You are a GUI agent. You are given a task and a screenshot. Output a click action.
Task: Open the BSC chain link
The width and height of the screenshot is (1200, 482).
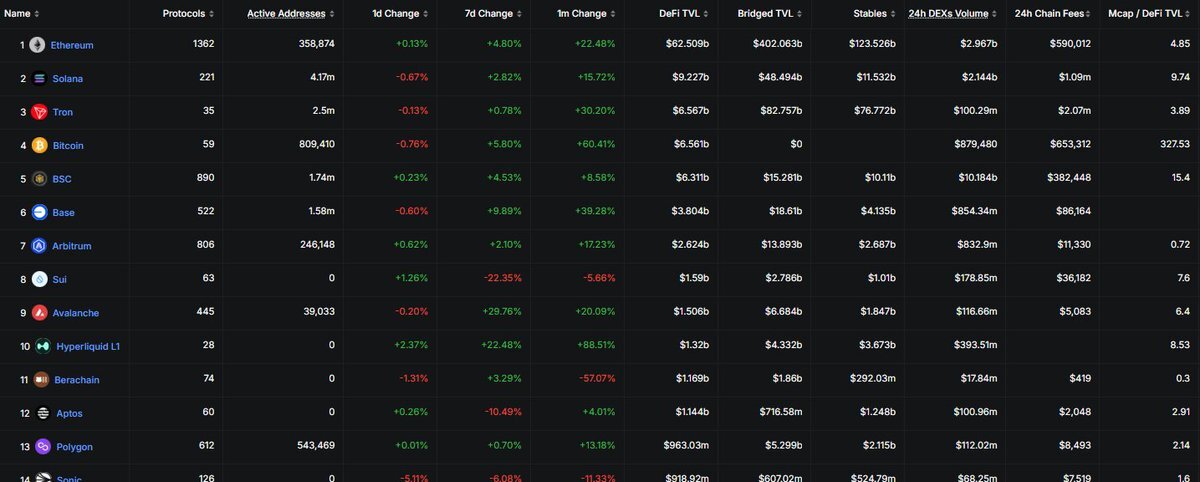click(61, 179)
